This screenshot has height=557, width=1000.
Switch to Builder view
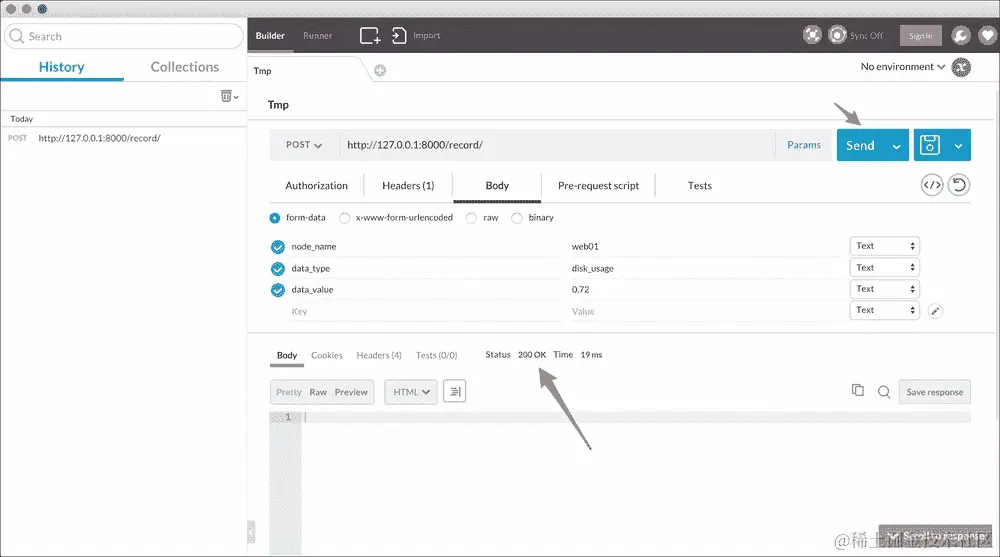click(x=270, y=36)
